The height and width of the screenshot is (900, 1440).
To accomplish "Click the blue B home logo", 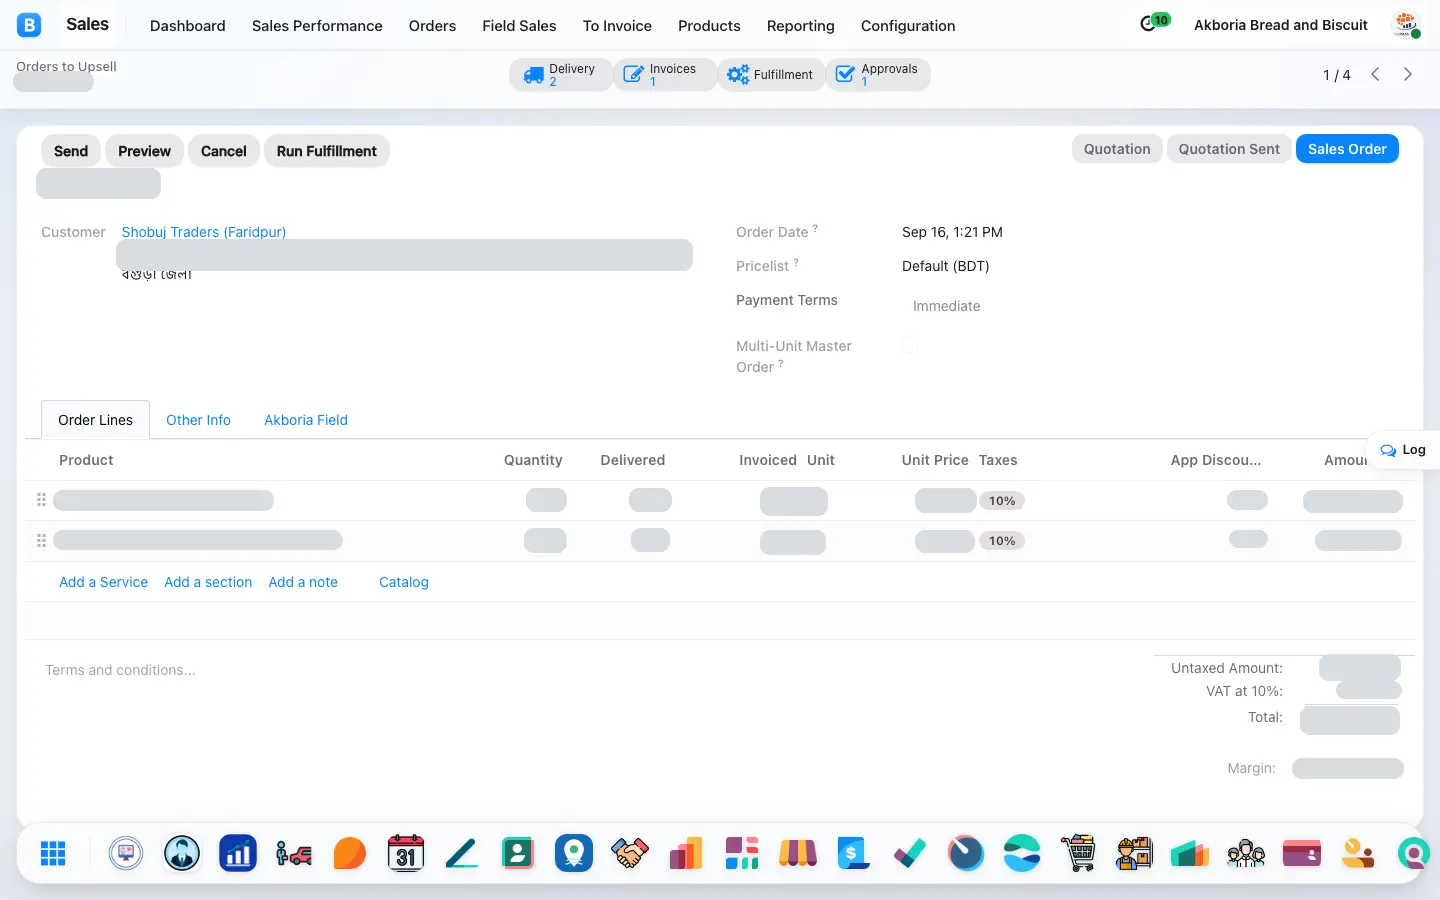I will pos(29,25).
